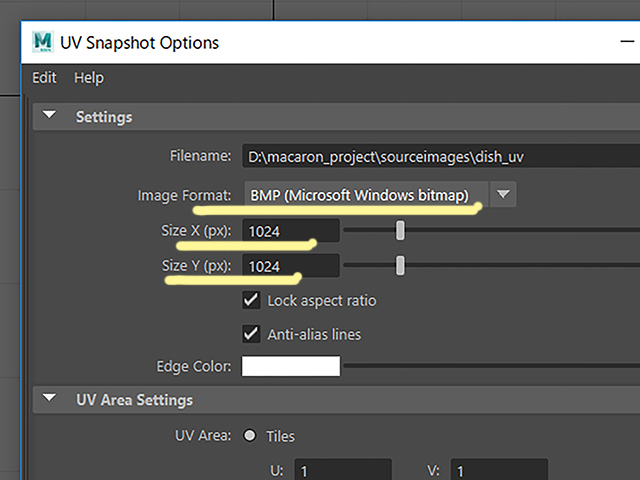This screenshot has width=640, height=480.
Task: Open the Edit menu
Action: [x=44, y=78]
